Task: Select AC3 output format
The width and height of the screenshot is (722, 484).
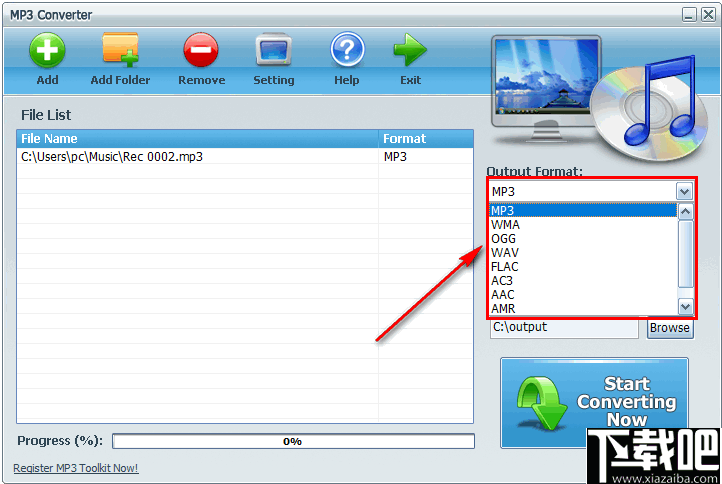Action: click(x=583, y=280)
